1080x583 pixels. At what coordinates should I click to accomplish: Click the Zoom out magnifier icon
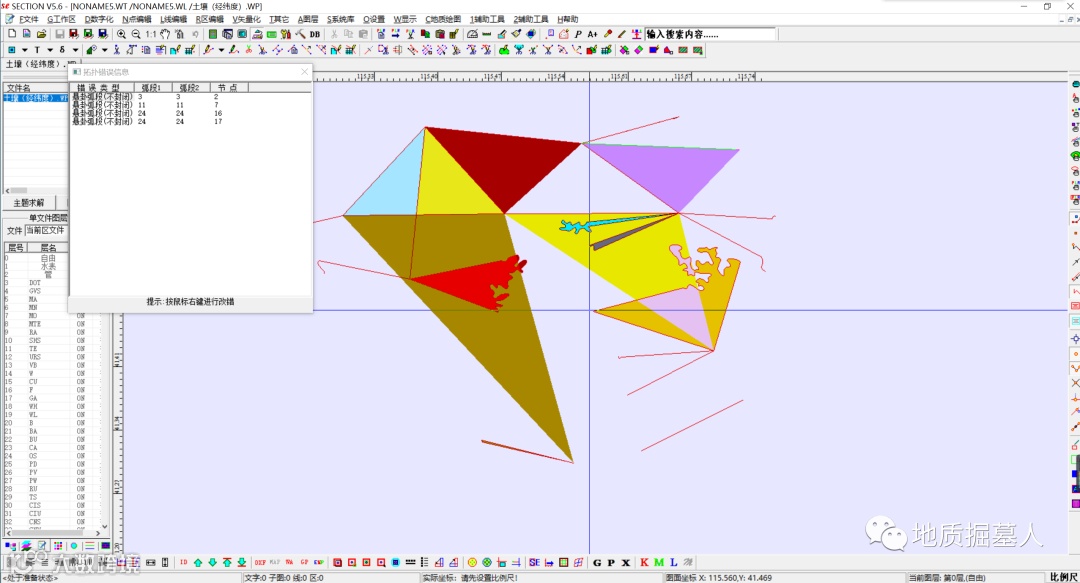pyautogui.click(x=136, y=34)
